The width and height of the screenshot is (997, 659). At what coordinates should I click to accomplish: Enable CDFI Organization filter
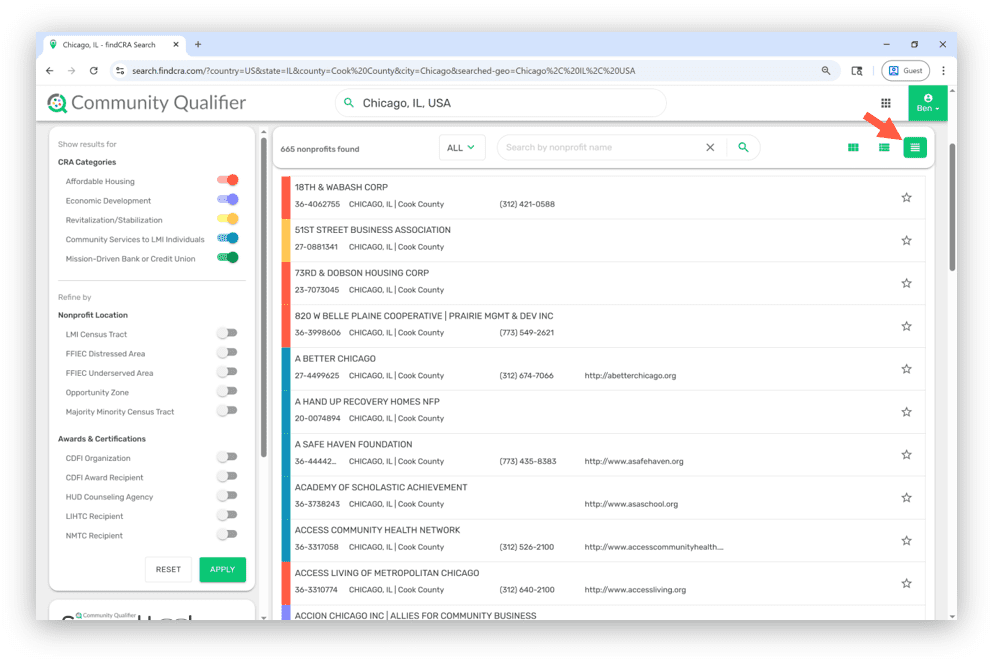click(x=227, y=457)
